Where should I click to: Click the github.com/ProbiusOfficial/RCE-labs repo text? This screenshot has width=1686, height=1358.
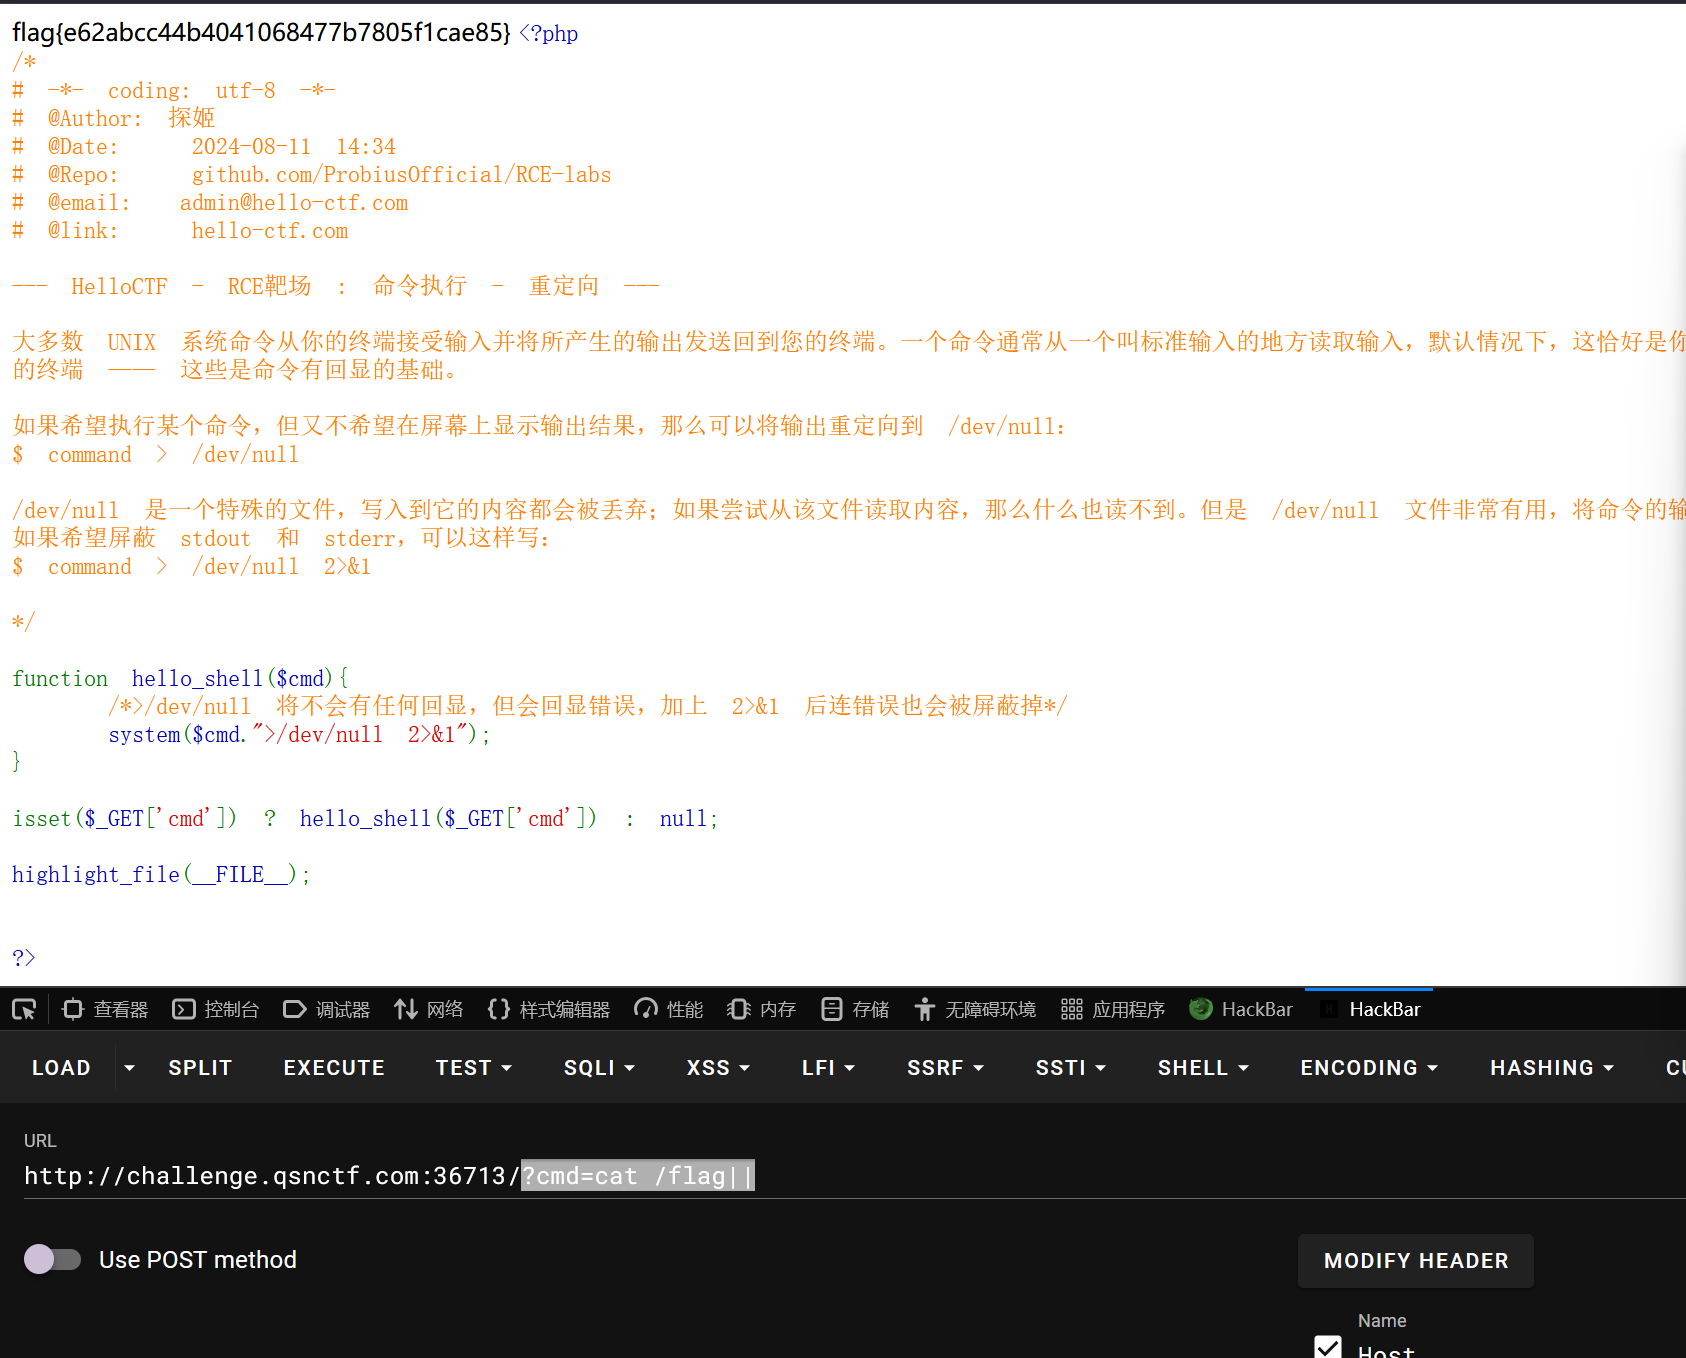click(401, 175)
